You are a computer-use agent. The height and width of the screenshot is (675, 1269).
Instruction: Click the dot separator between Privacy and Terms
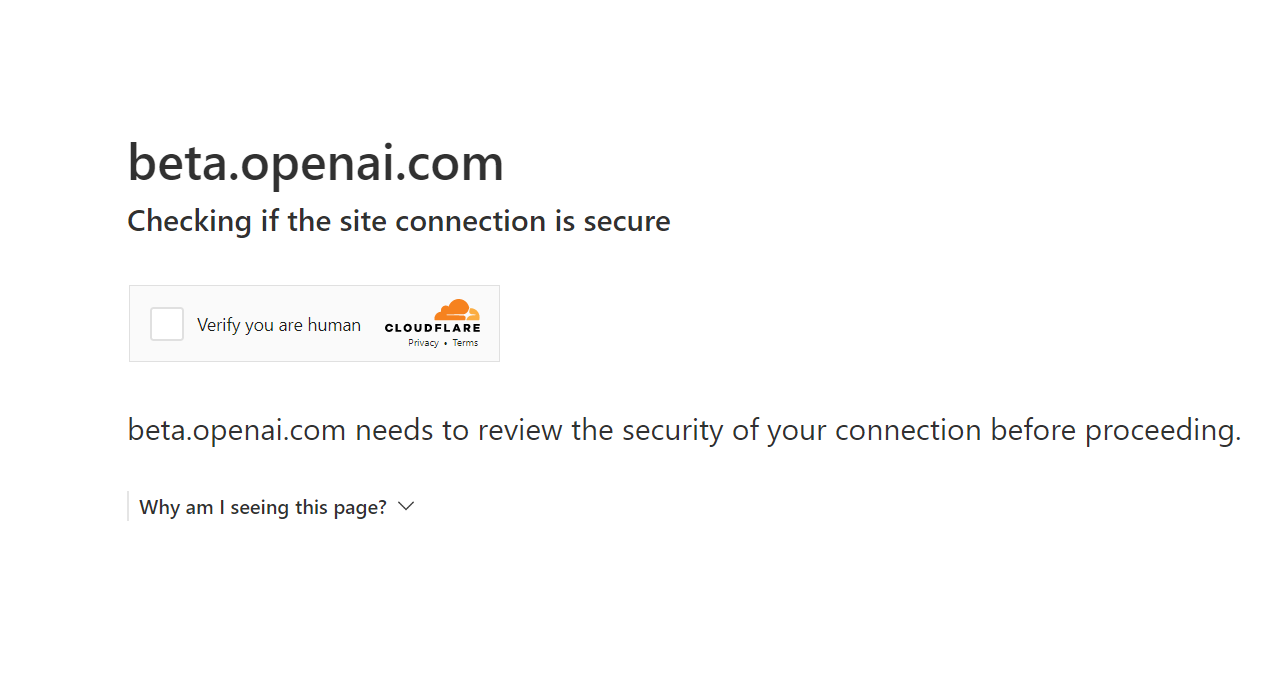[445, 344]
